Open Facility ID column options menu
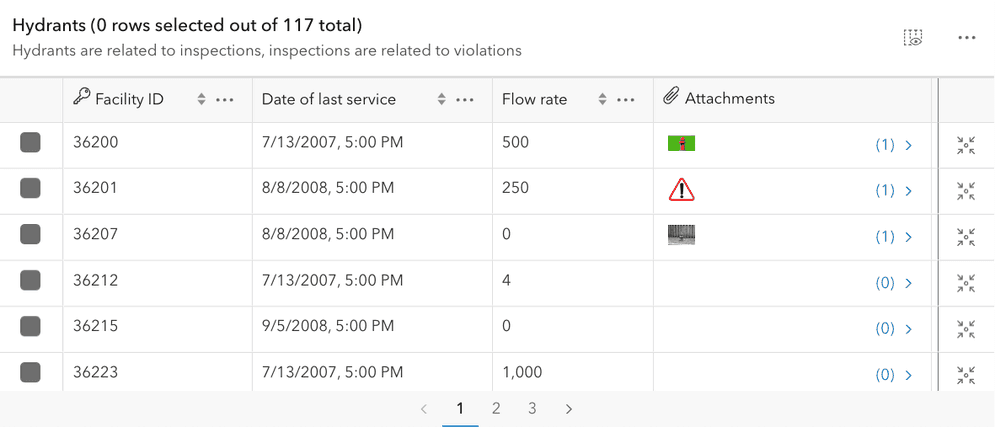Viewport: 995px width, 427px height. 225,99
